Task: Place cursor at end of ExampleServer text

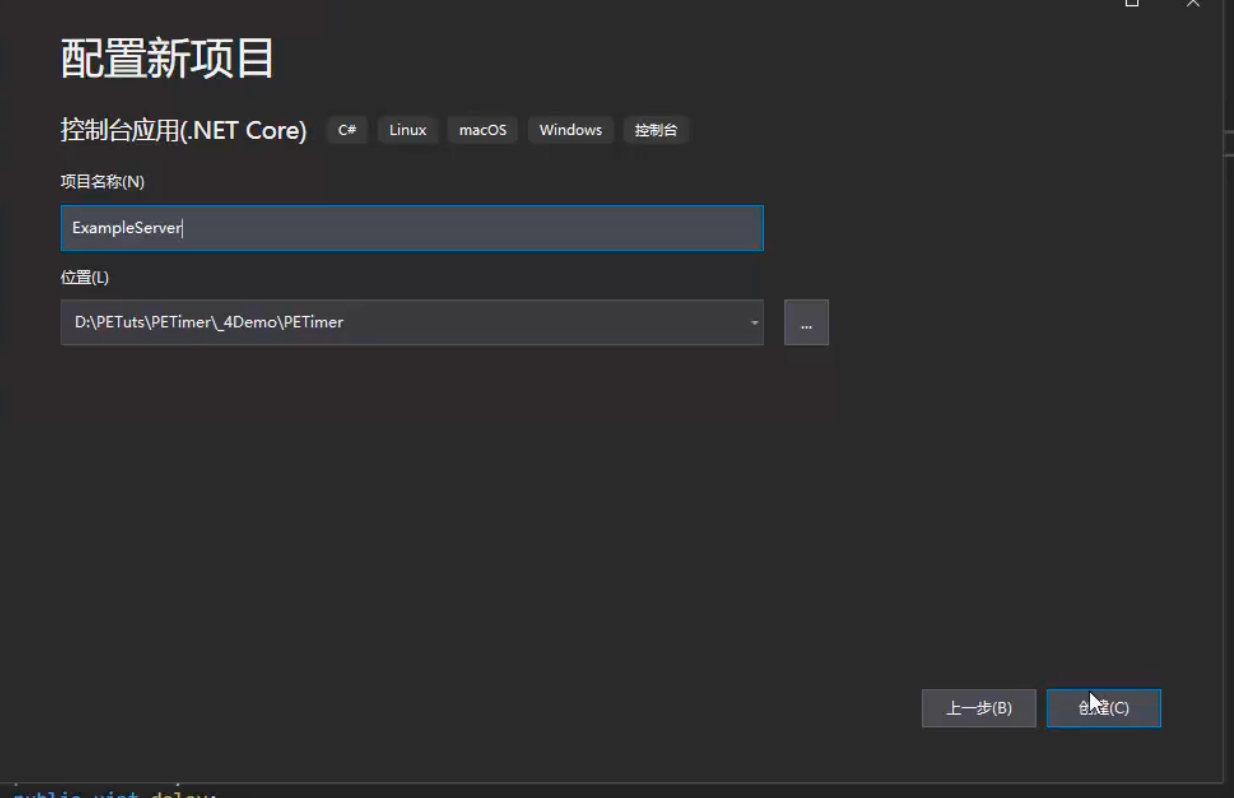Action: (183, 228)
